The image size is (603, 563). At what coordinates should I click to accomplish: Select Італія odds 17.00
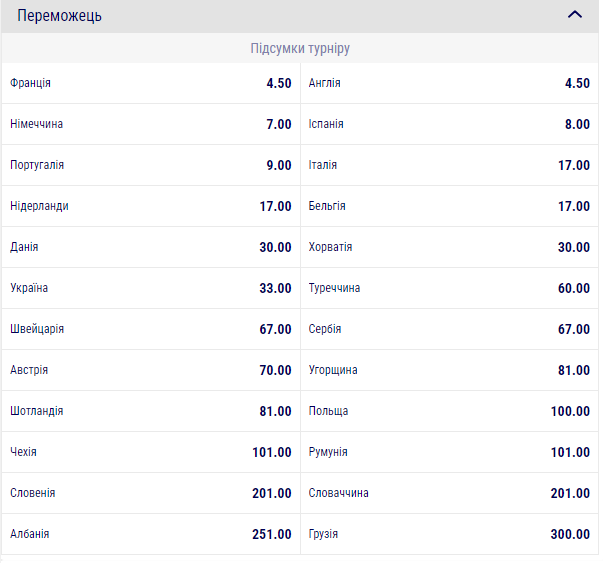click(449, 165)
